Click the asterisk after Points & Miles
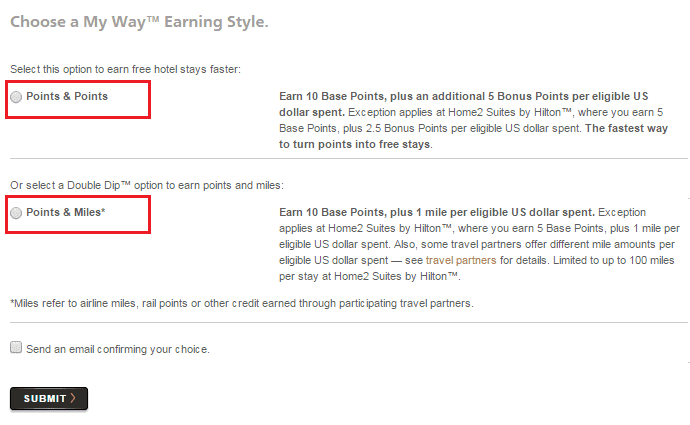This screenshot has height=425, width=690. pyautogui.click(x=102, y=212)
